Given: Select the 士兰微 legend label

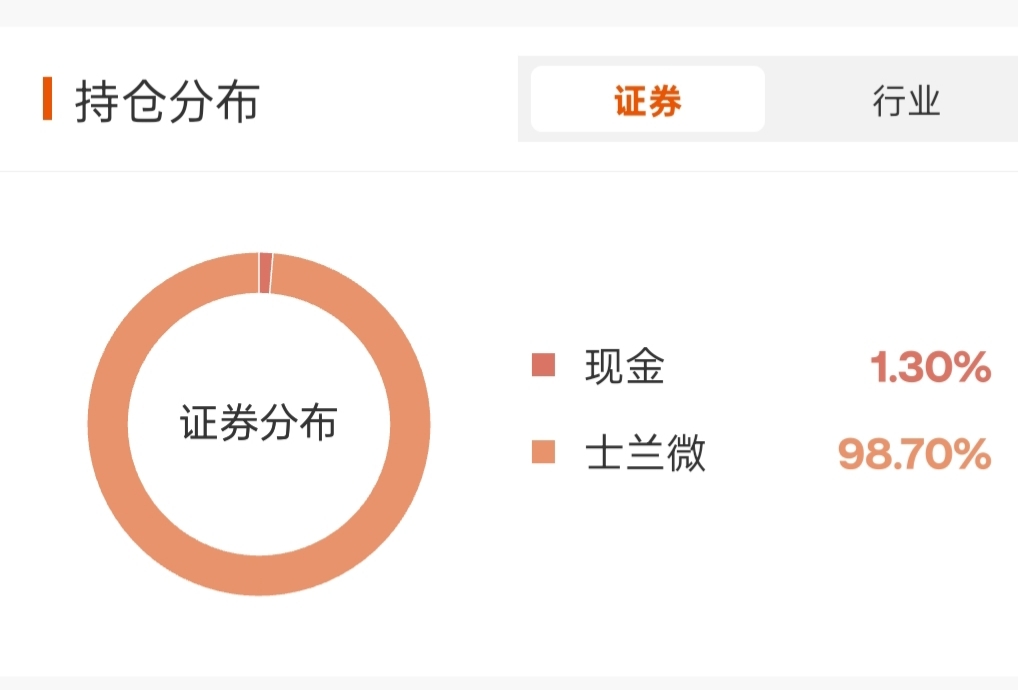Looking at the screenshot, I should pyautogui.click(x=645, y=453).
